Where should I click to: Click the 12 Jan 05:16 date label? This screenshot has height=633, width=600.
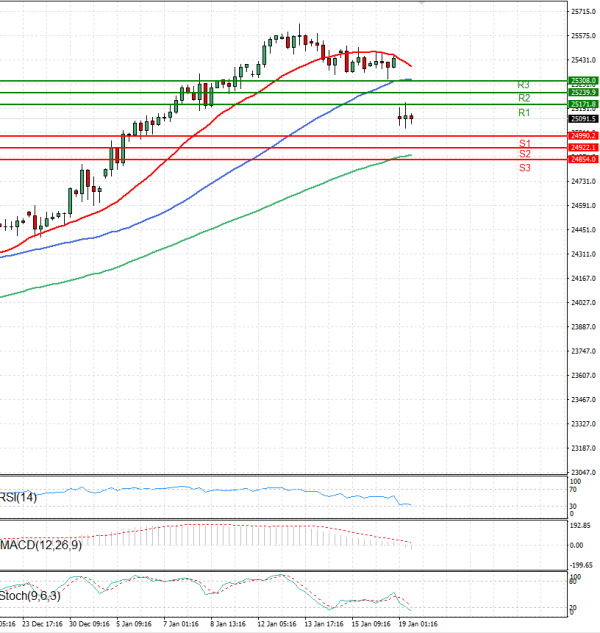(x=277, y=623)
